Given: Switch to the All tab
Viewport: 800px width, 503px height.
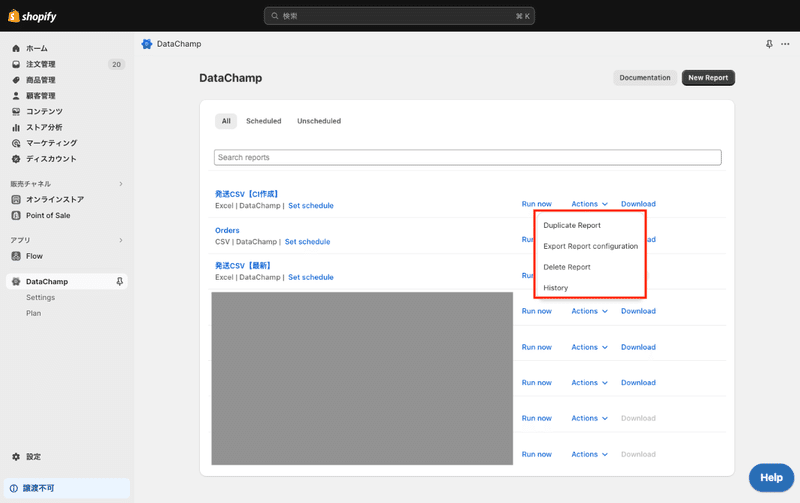Looking at the screenshot, I should pos(226,121).
